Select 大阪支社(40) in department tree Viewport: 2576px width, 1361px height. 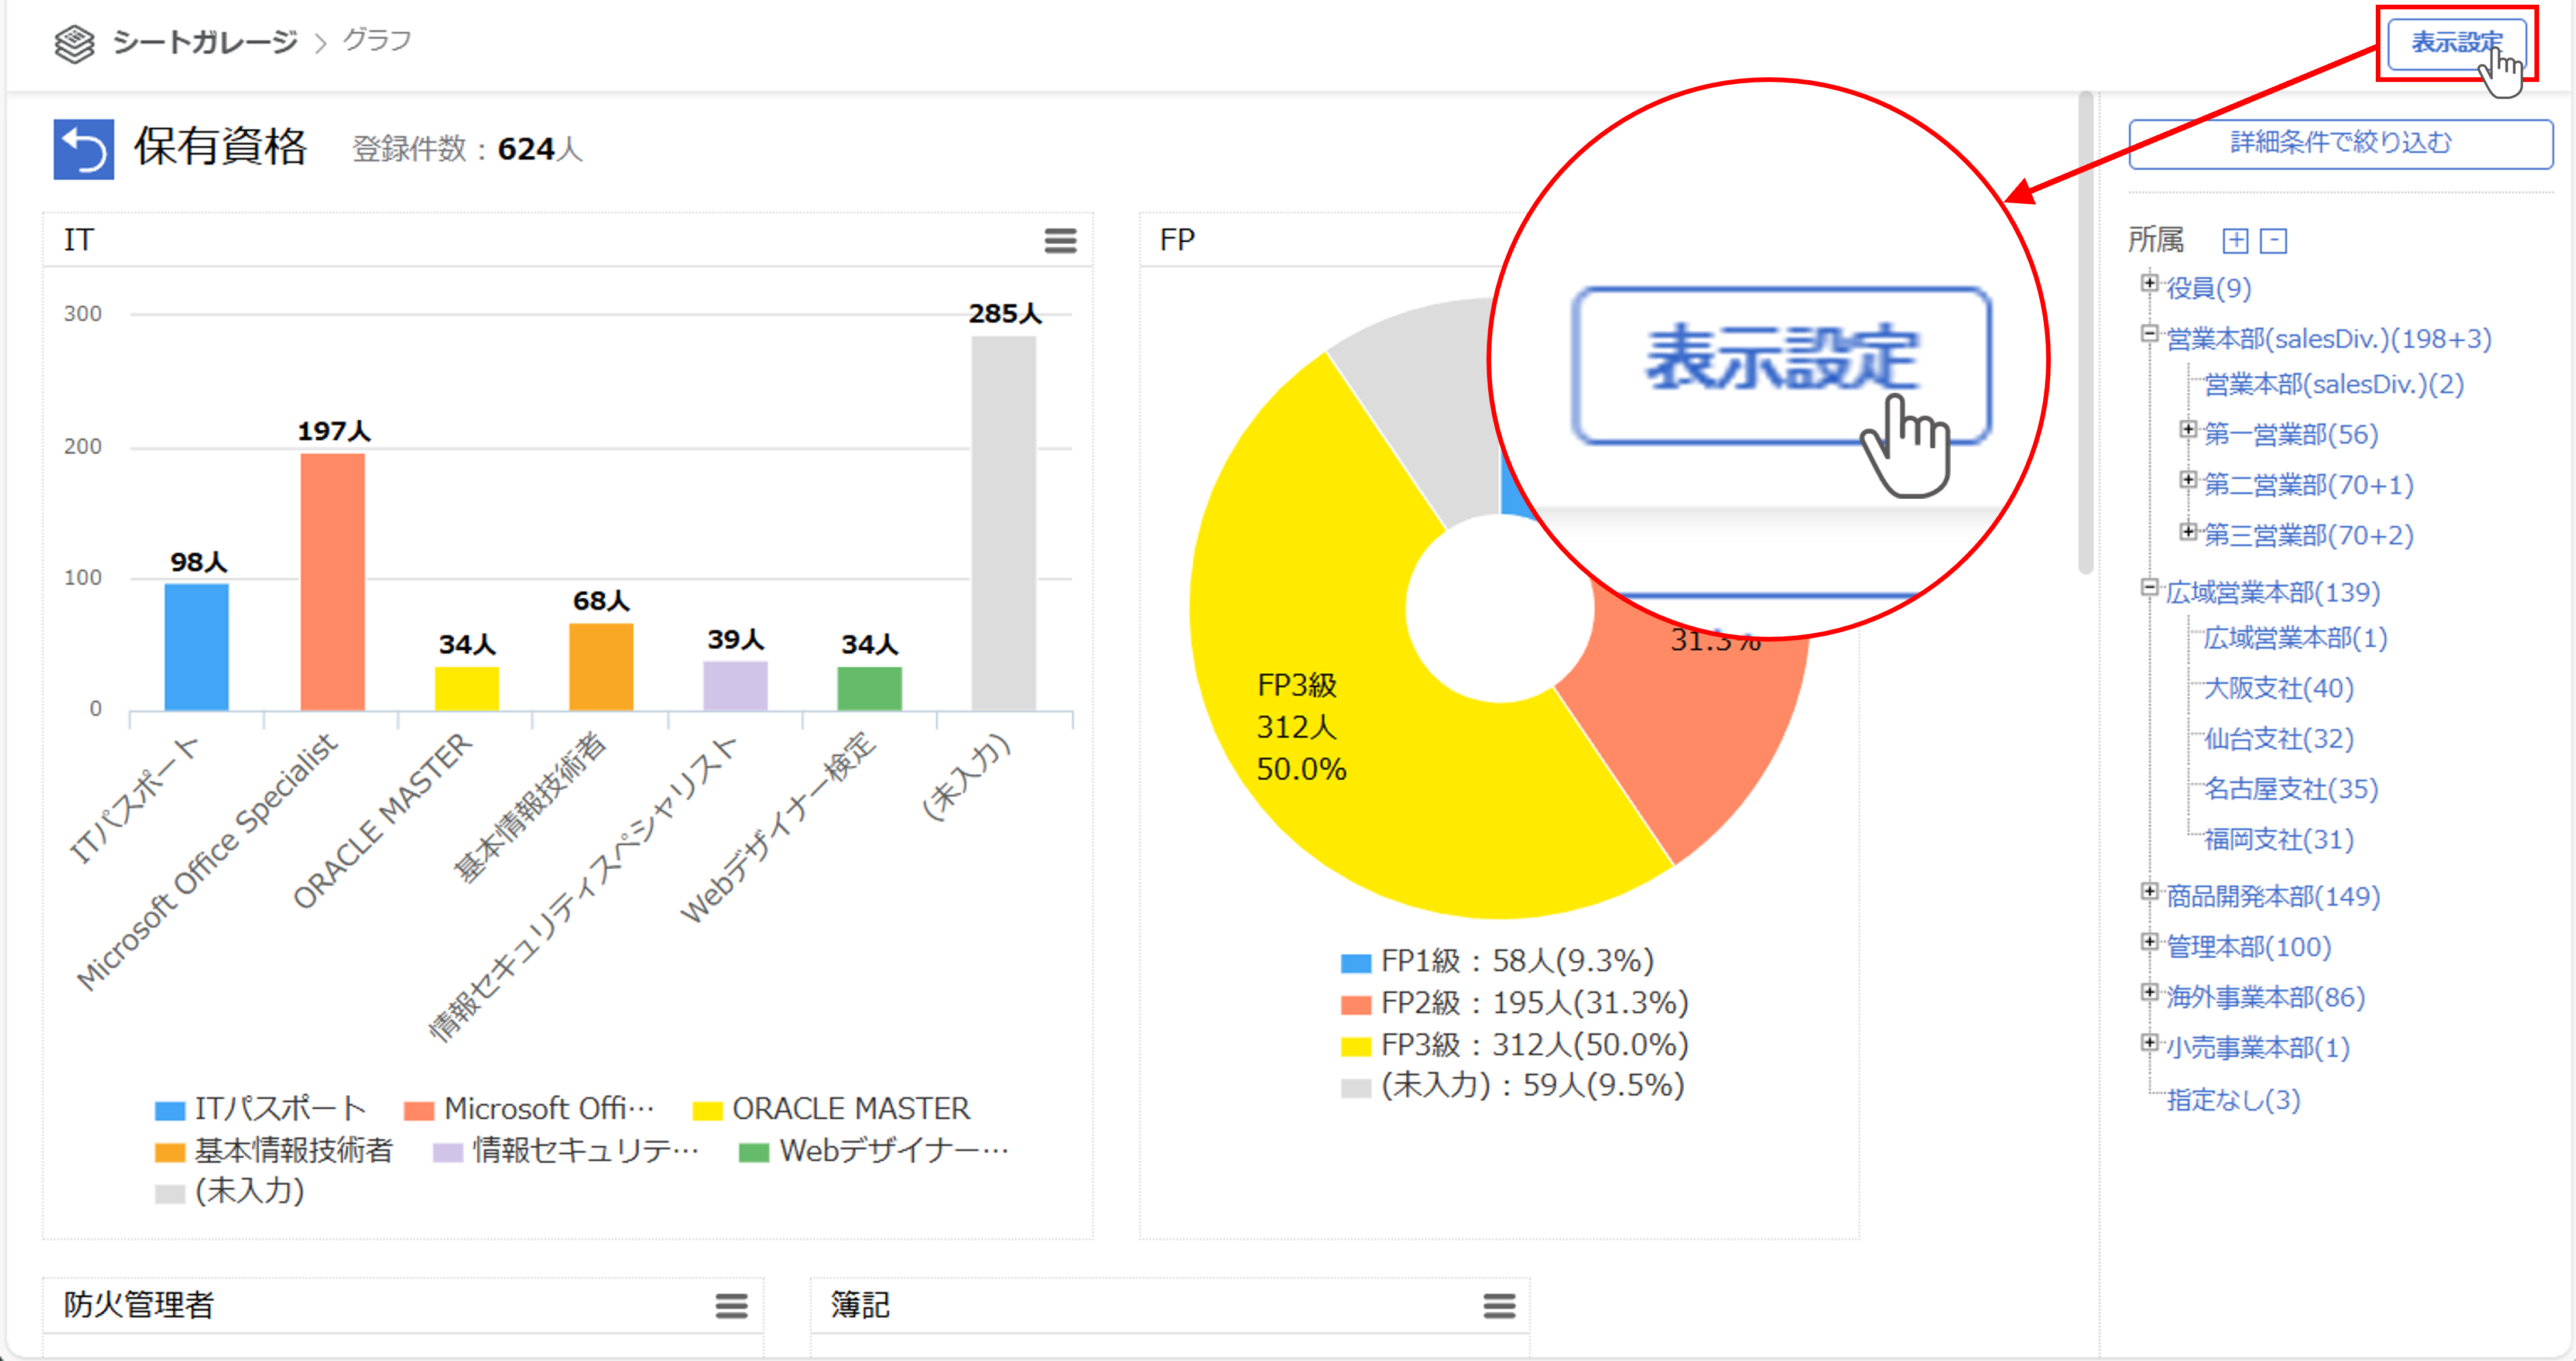click(x=2278, y=688)
